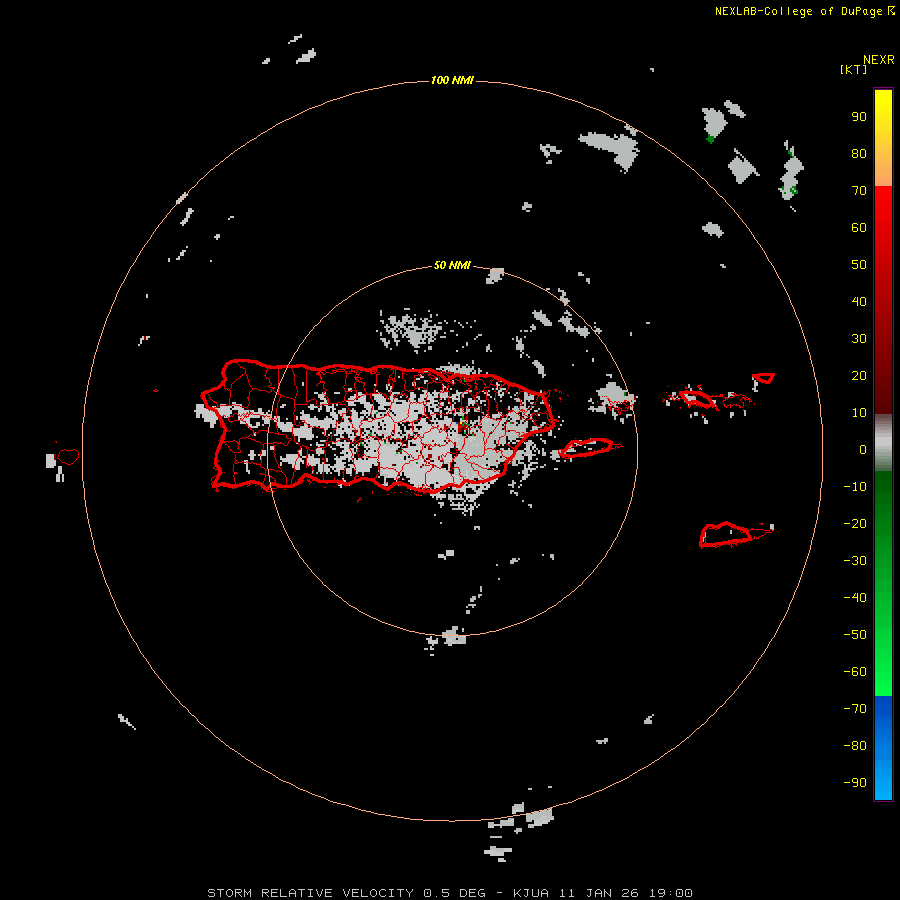900x900 pixels.
Task: Select the -50 scale value
Action: tap(855, 635)
